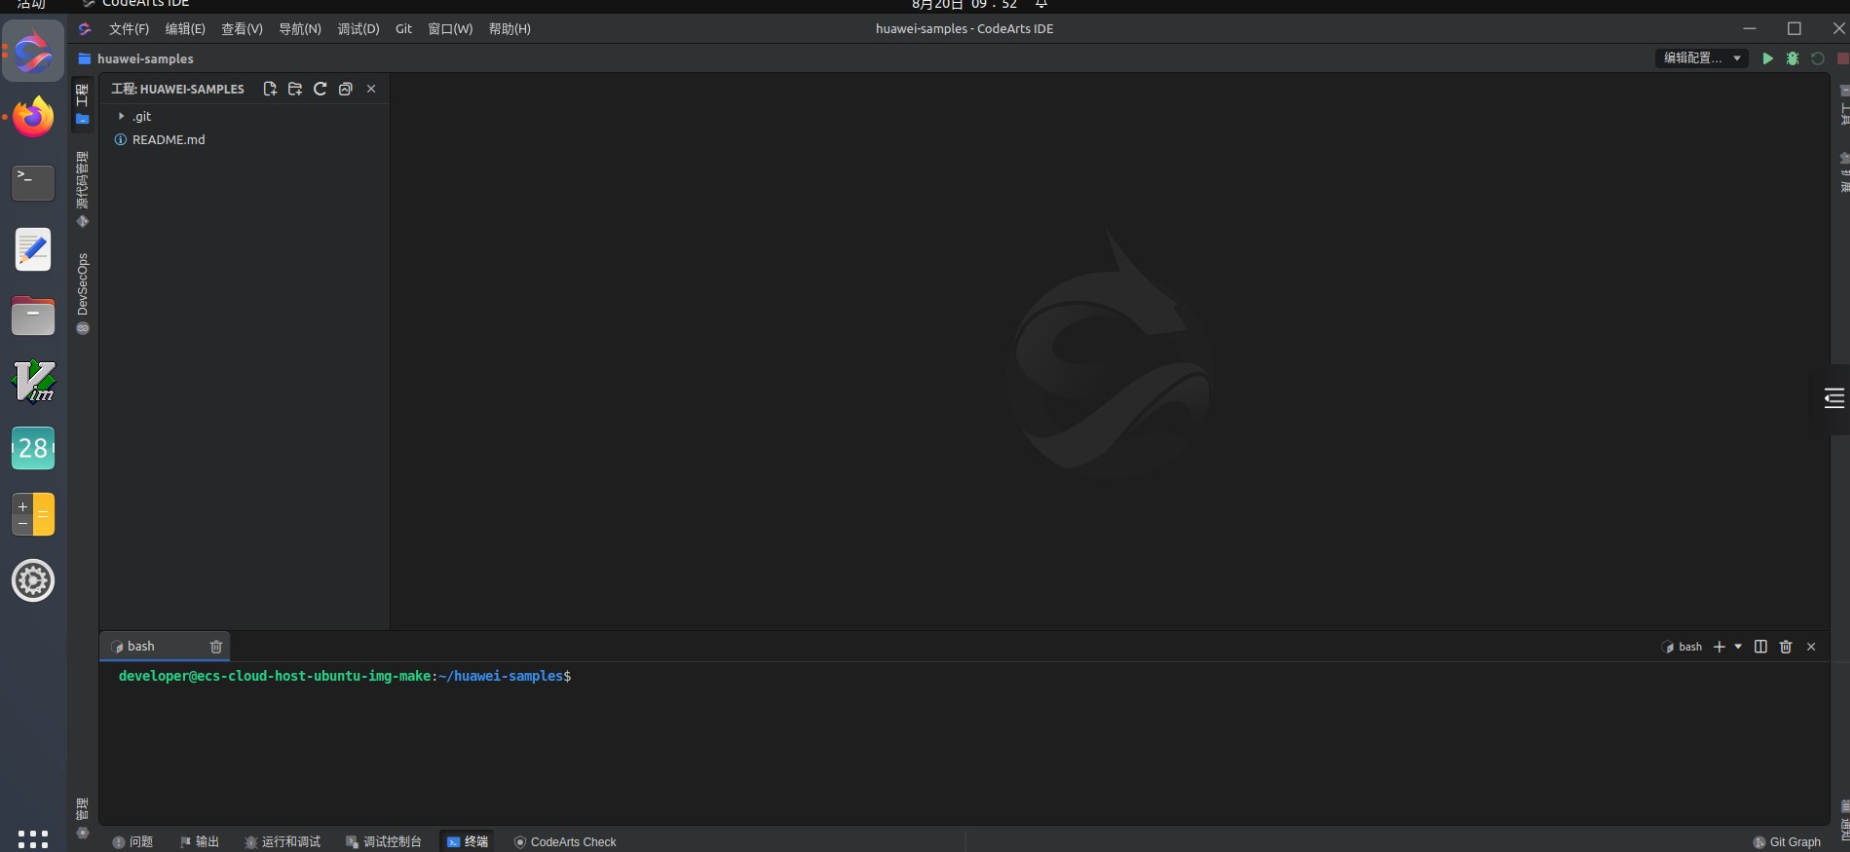Click the CodeArts logo in menu bar
The height and width of the screenshot is (852, 1850).
point(85,29)
